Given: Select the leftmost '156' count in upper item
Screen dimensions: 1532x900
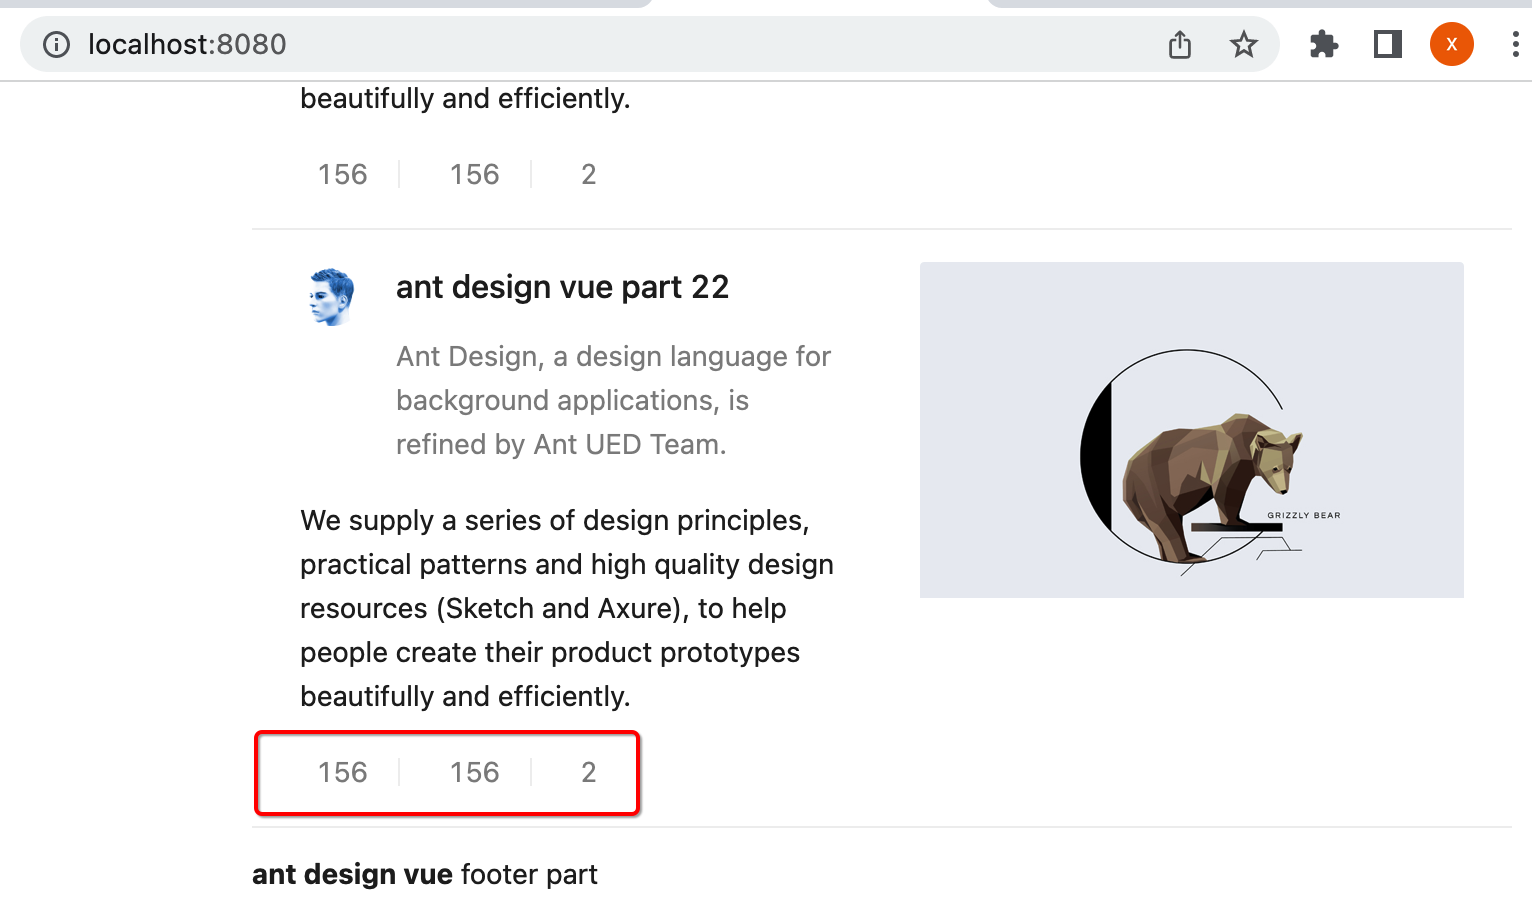Looking at the screenshot, I should click(x=343, y=174).
